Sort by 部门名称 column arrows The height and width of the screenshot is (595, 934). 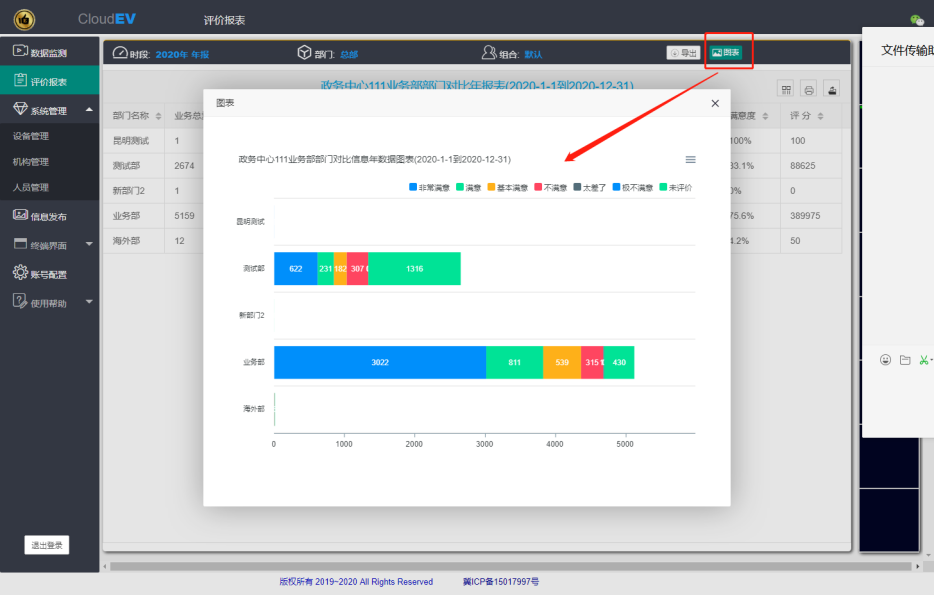[158, 116]
